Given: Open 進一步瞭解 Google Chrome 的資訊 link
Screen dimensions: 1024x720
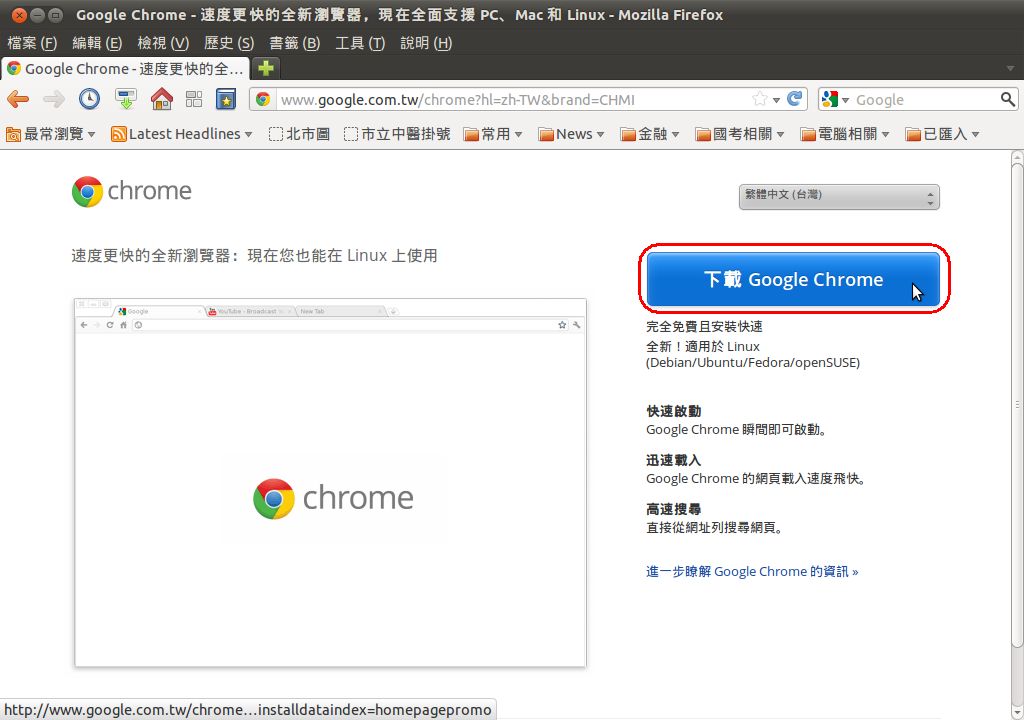Looking at the screenshot, I should click(x=752, y=572).
